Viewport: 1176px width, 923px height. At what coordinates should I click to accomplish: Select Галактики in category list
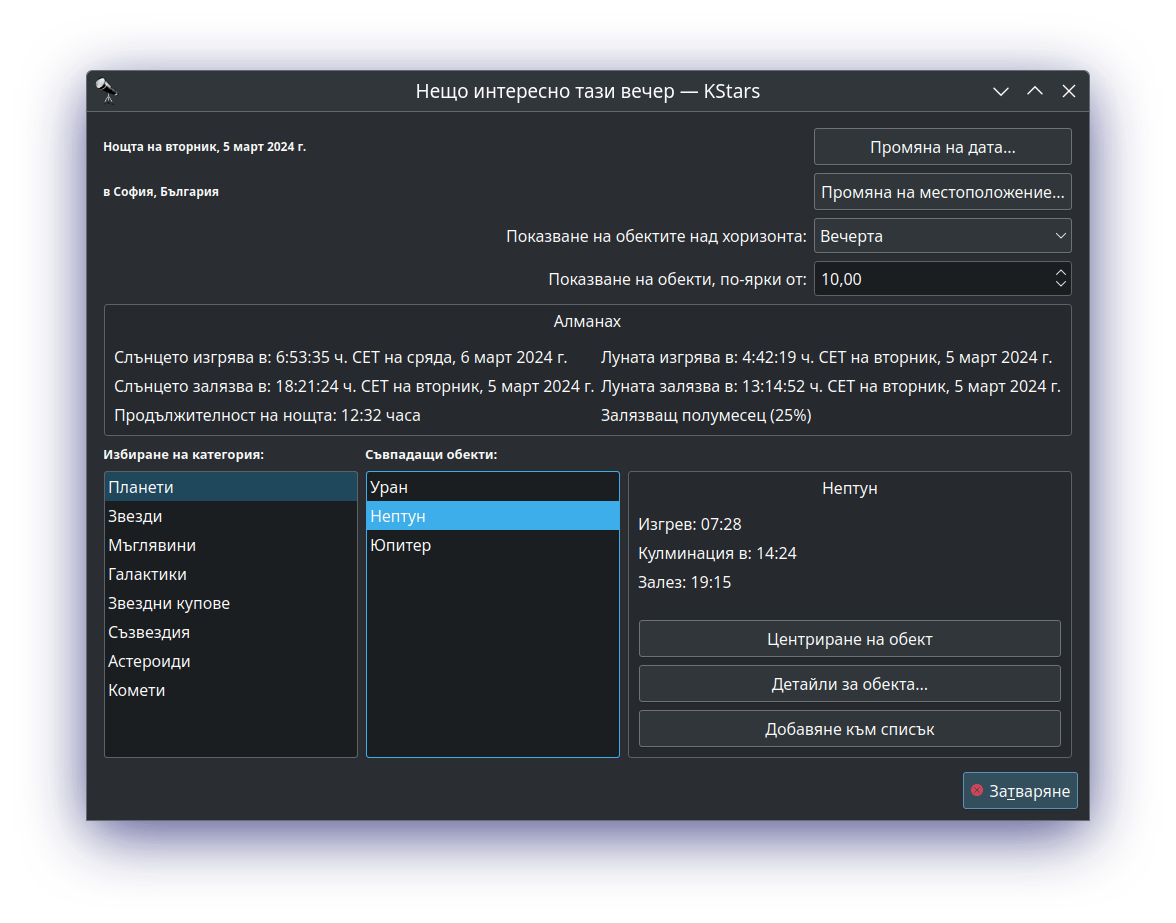pos(147,574)
